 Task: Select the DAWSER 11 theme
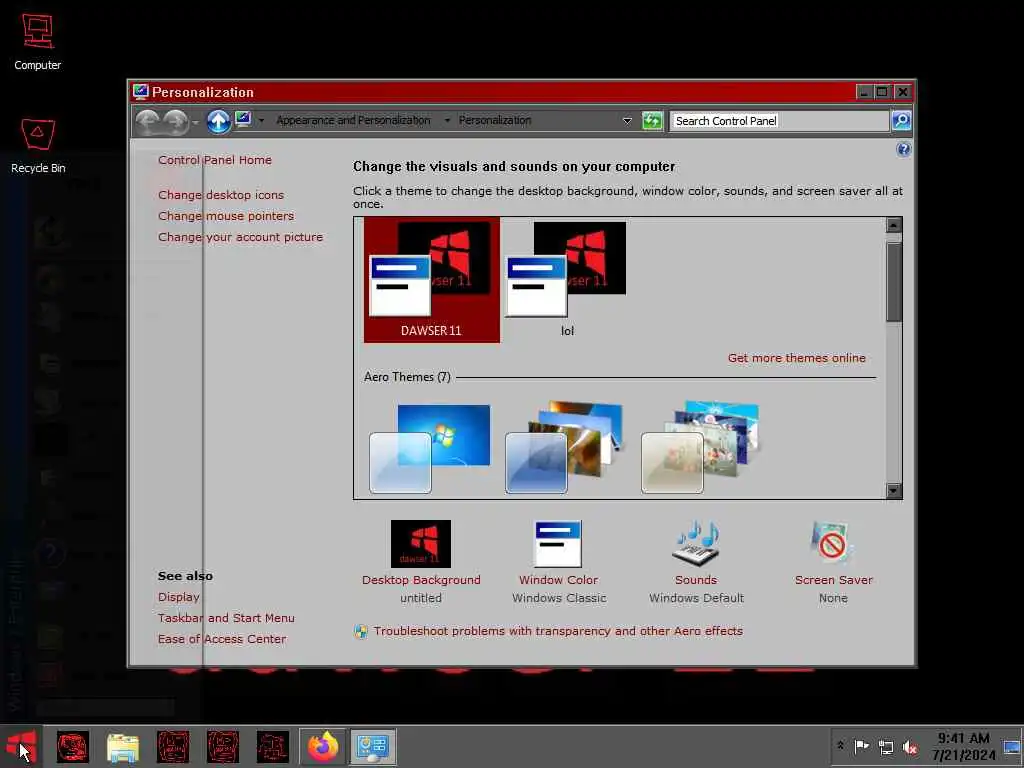coord(432,280)
